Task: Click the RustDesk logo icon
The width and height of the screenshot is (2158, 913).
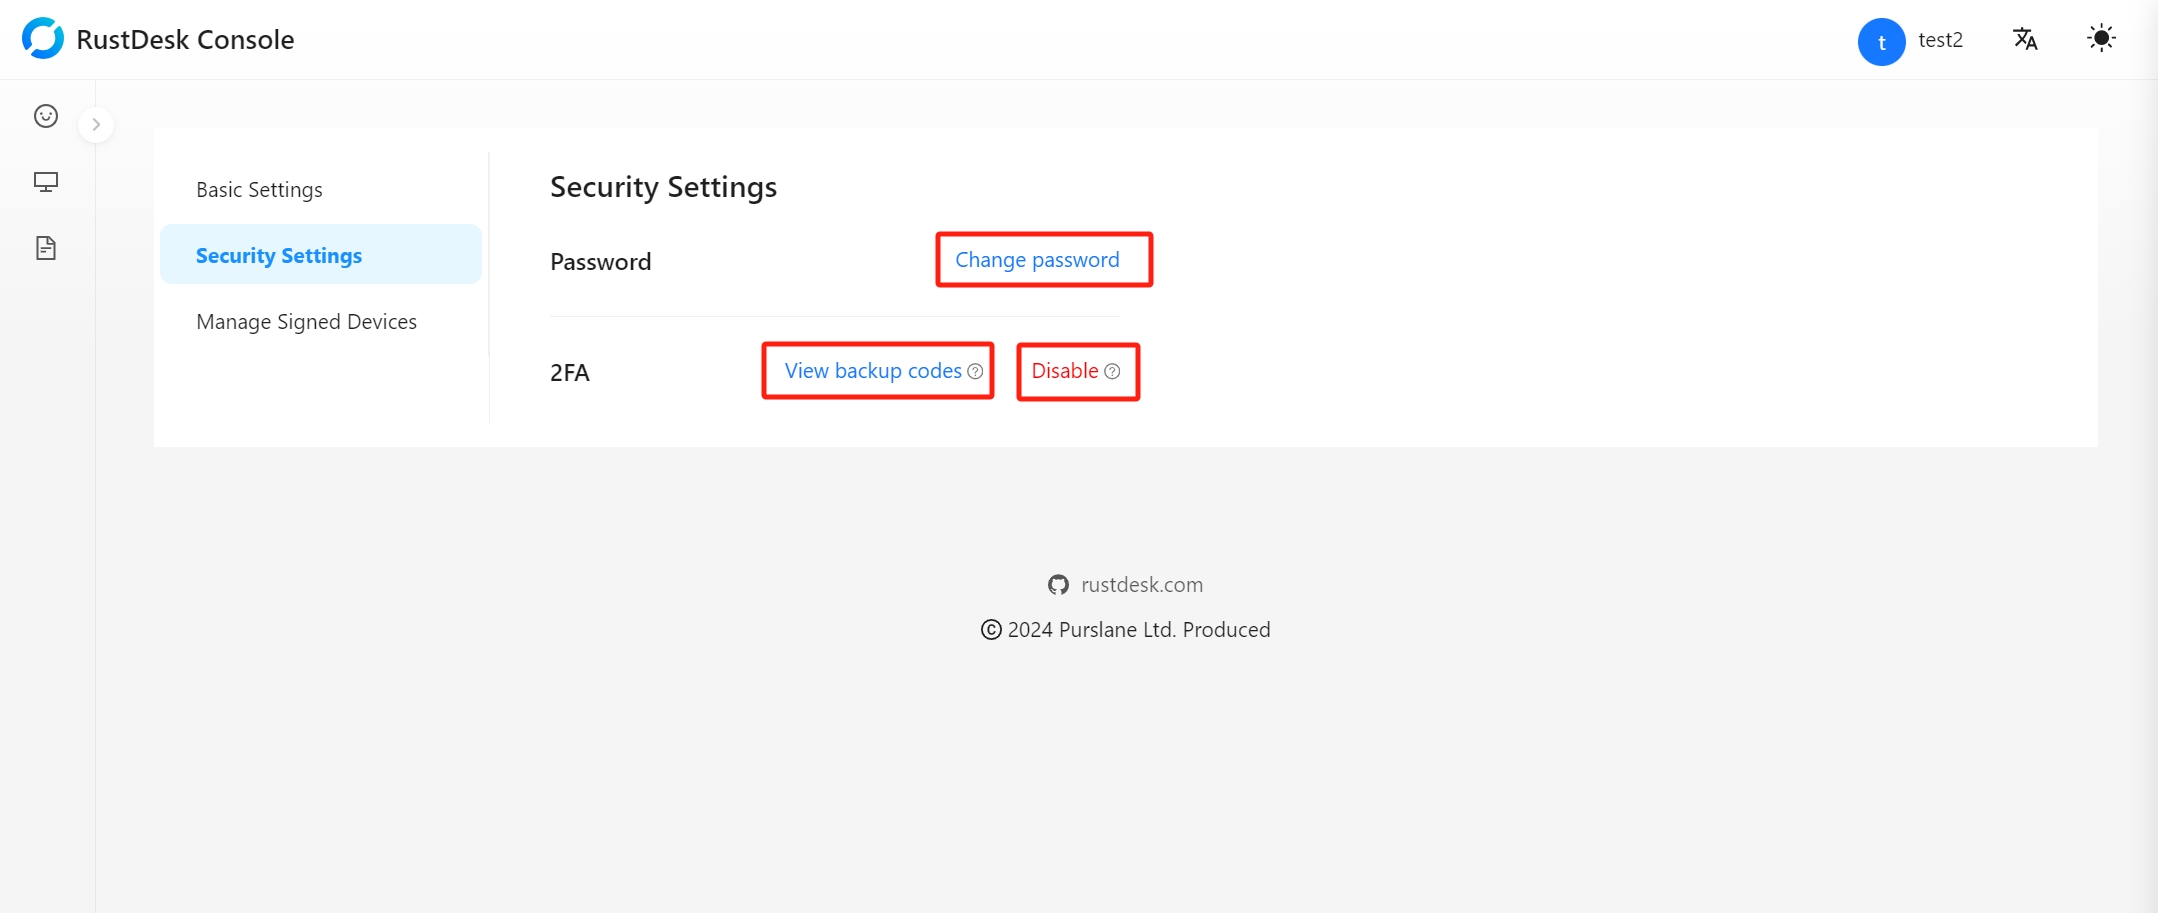Action: [42, 39]
